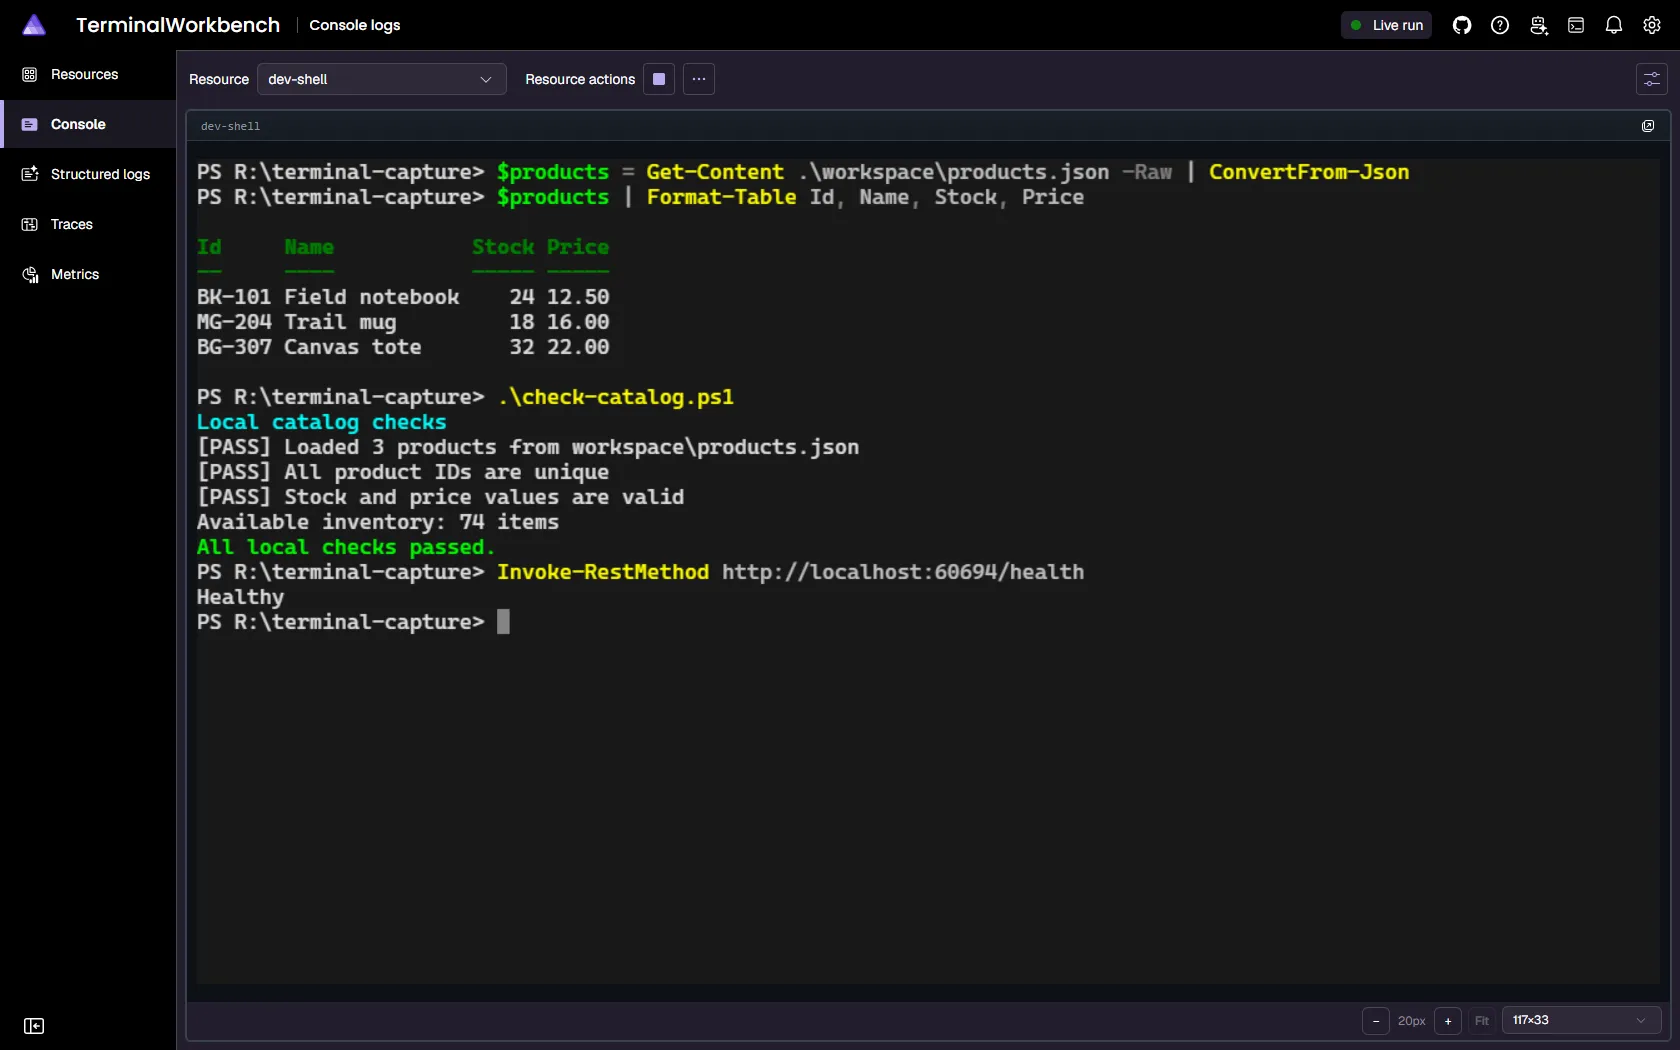Click the Console sidebar icon
Viewport: 1680px width, 1050px height.
coord(30,125)
